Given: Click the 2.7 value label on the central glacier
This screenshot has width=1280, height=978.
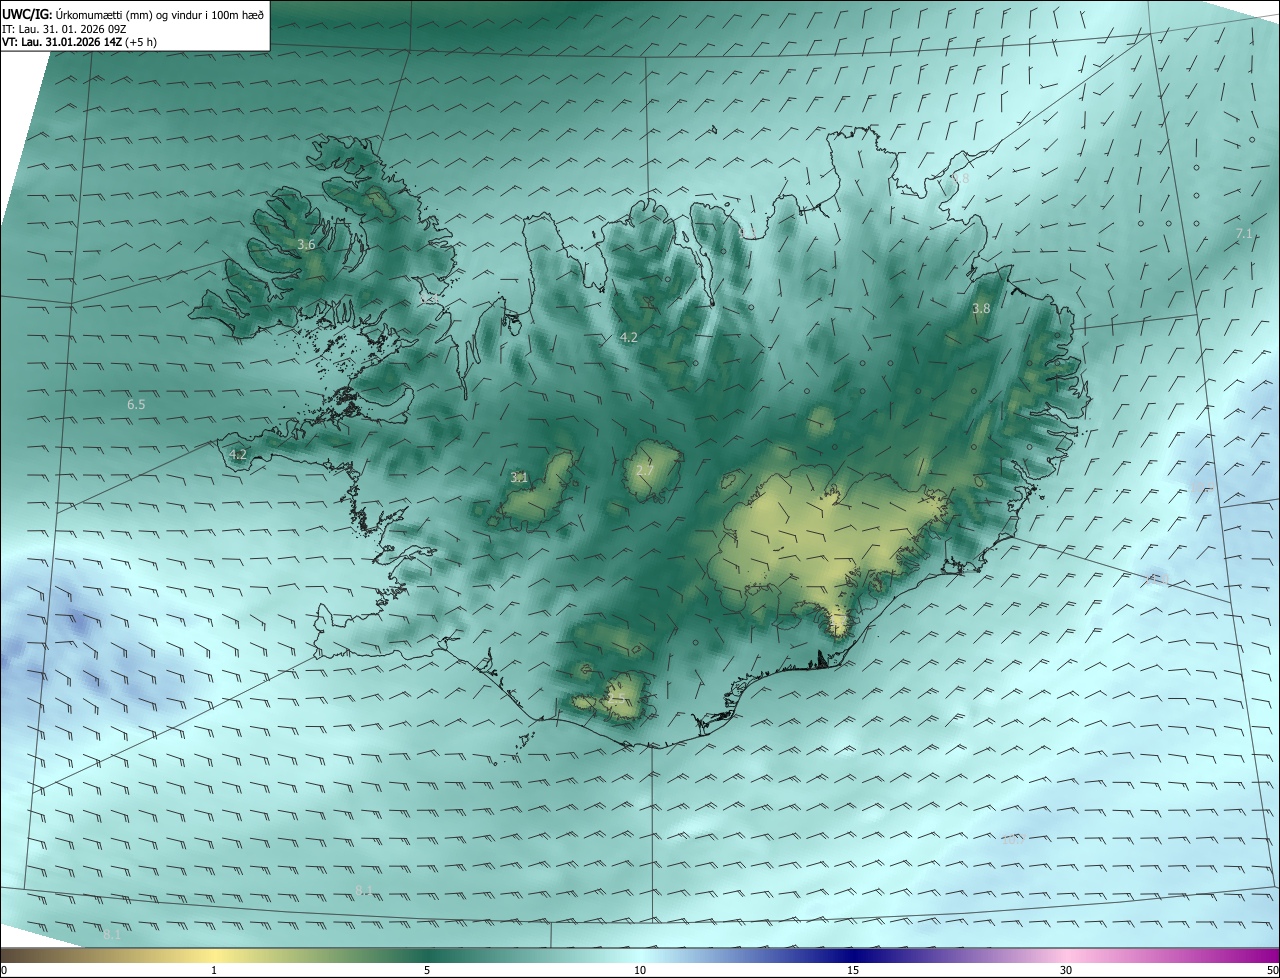Looking at the screenshot, I should 644,470.
